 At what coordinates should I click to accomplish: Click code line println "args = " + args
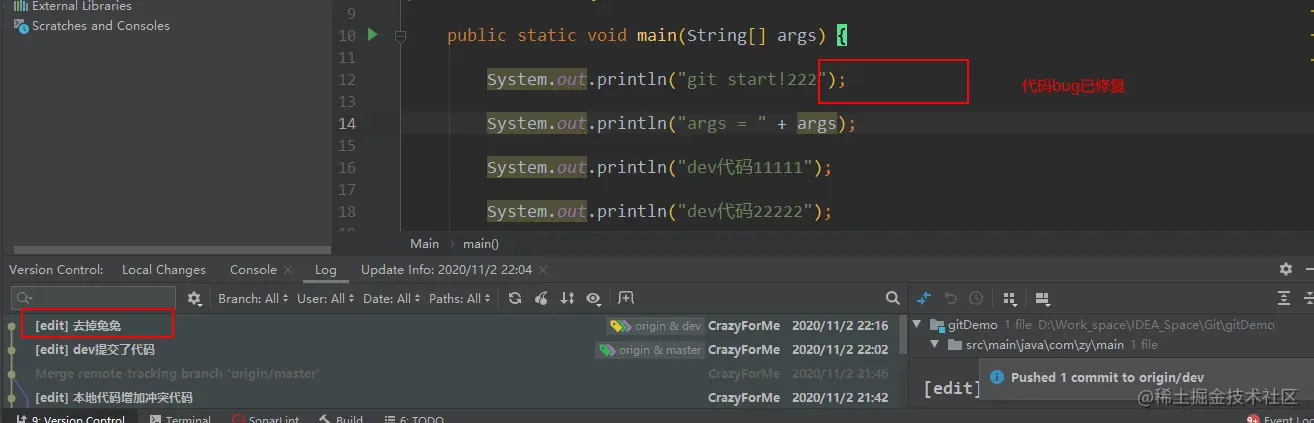coord(671,124)
